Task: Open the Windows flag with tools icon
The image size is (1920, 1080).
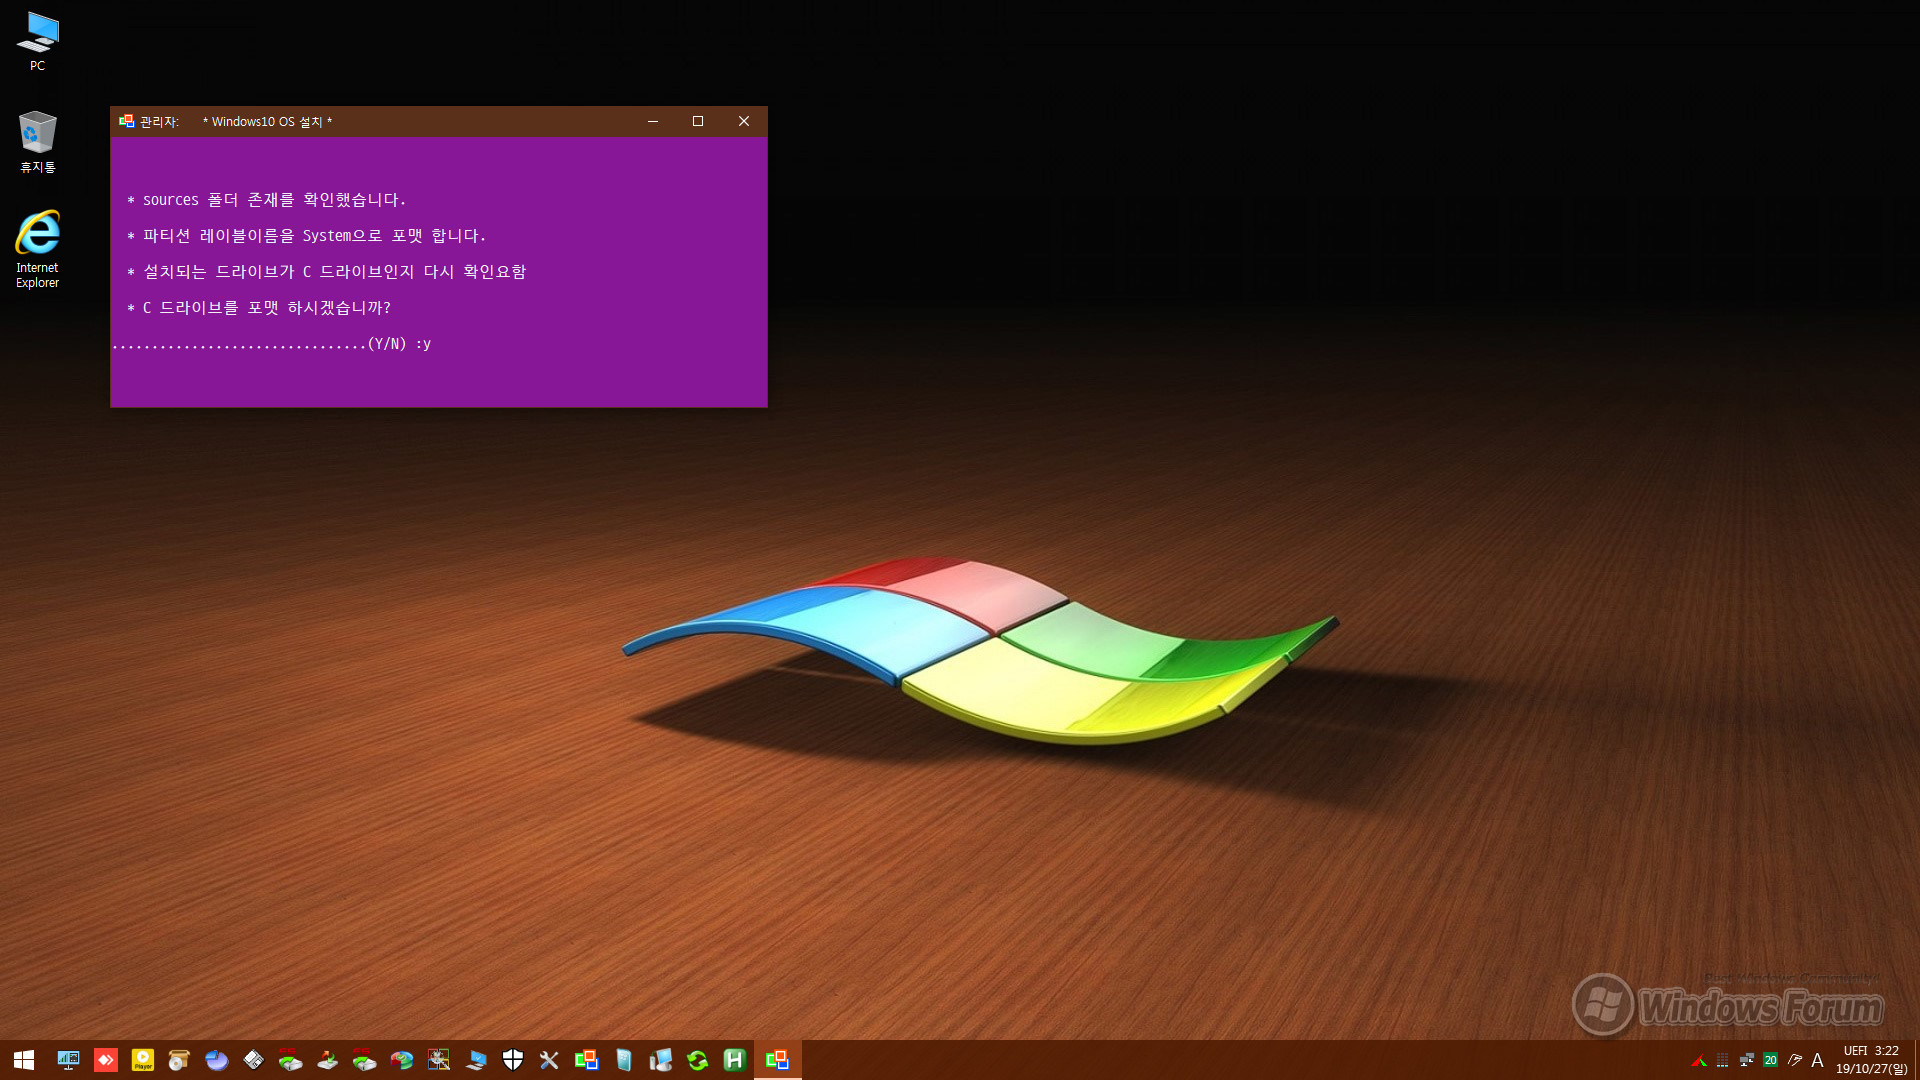Action: coord(438,1060)
